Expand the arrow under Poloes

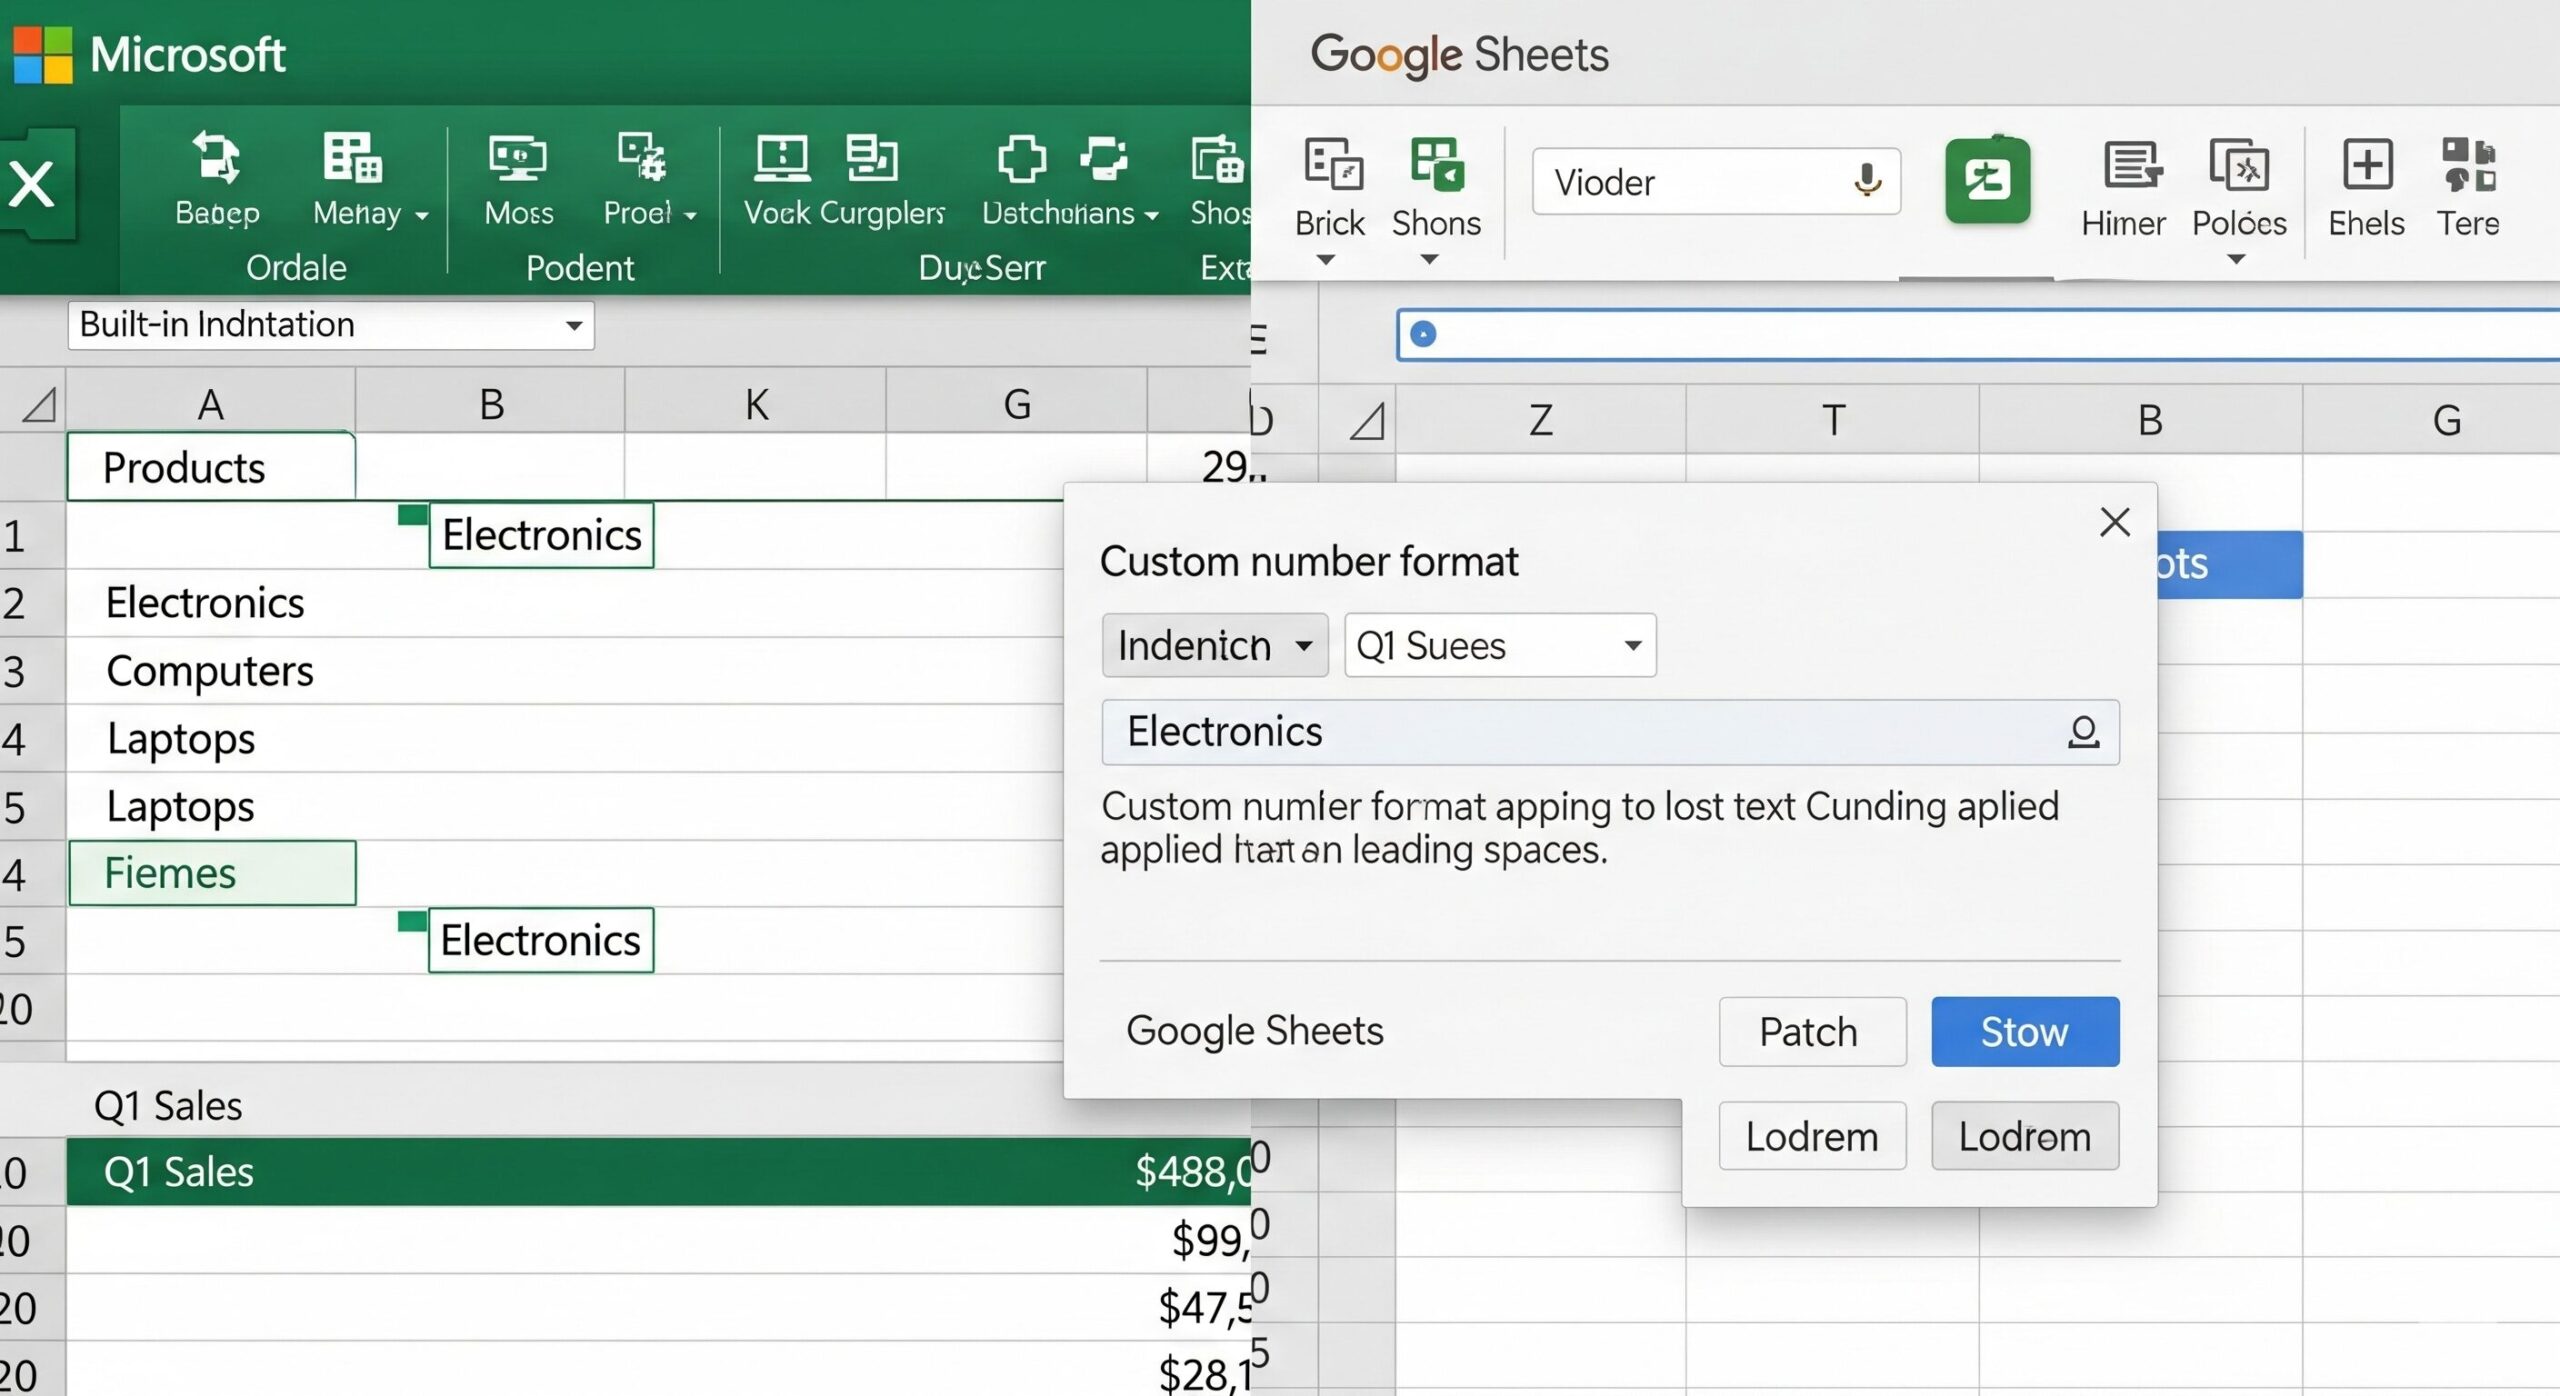2237,260
